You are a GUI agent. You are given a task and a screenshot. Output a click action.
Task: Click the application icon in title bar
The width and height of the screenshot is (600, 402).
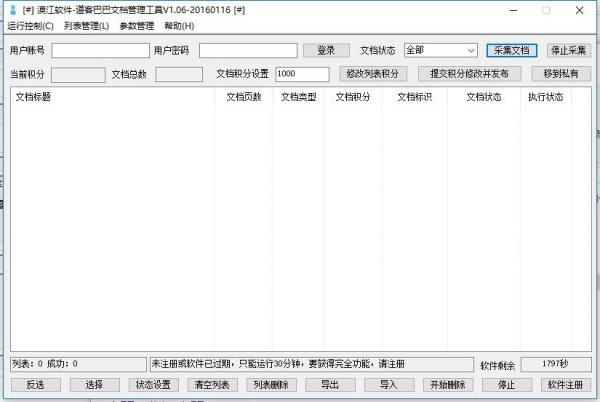(11, 9)
